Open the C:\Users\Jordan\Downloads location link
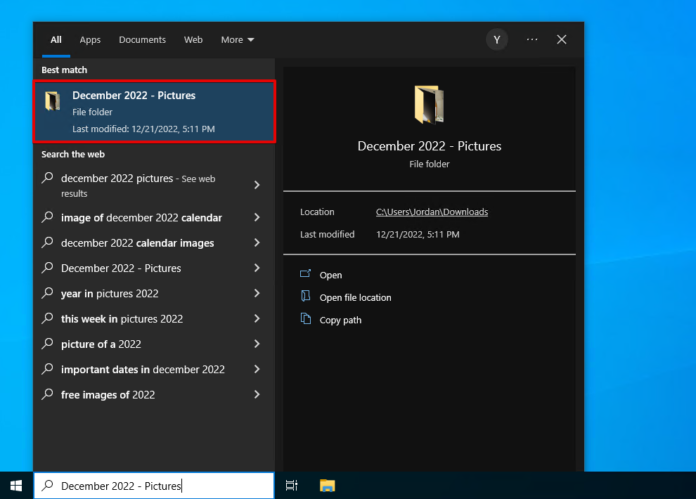Screen dimensions: 696x499 click(x=431, y=212)
